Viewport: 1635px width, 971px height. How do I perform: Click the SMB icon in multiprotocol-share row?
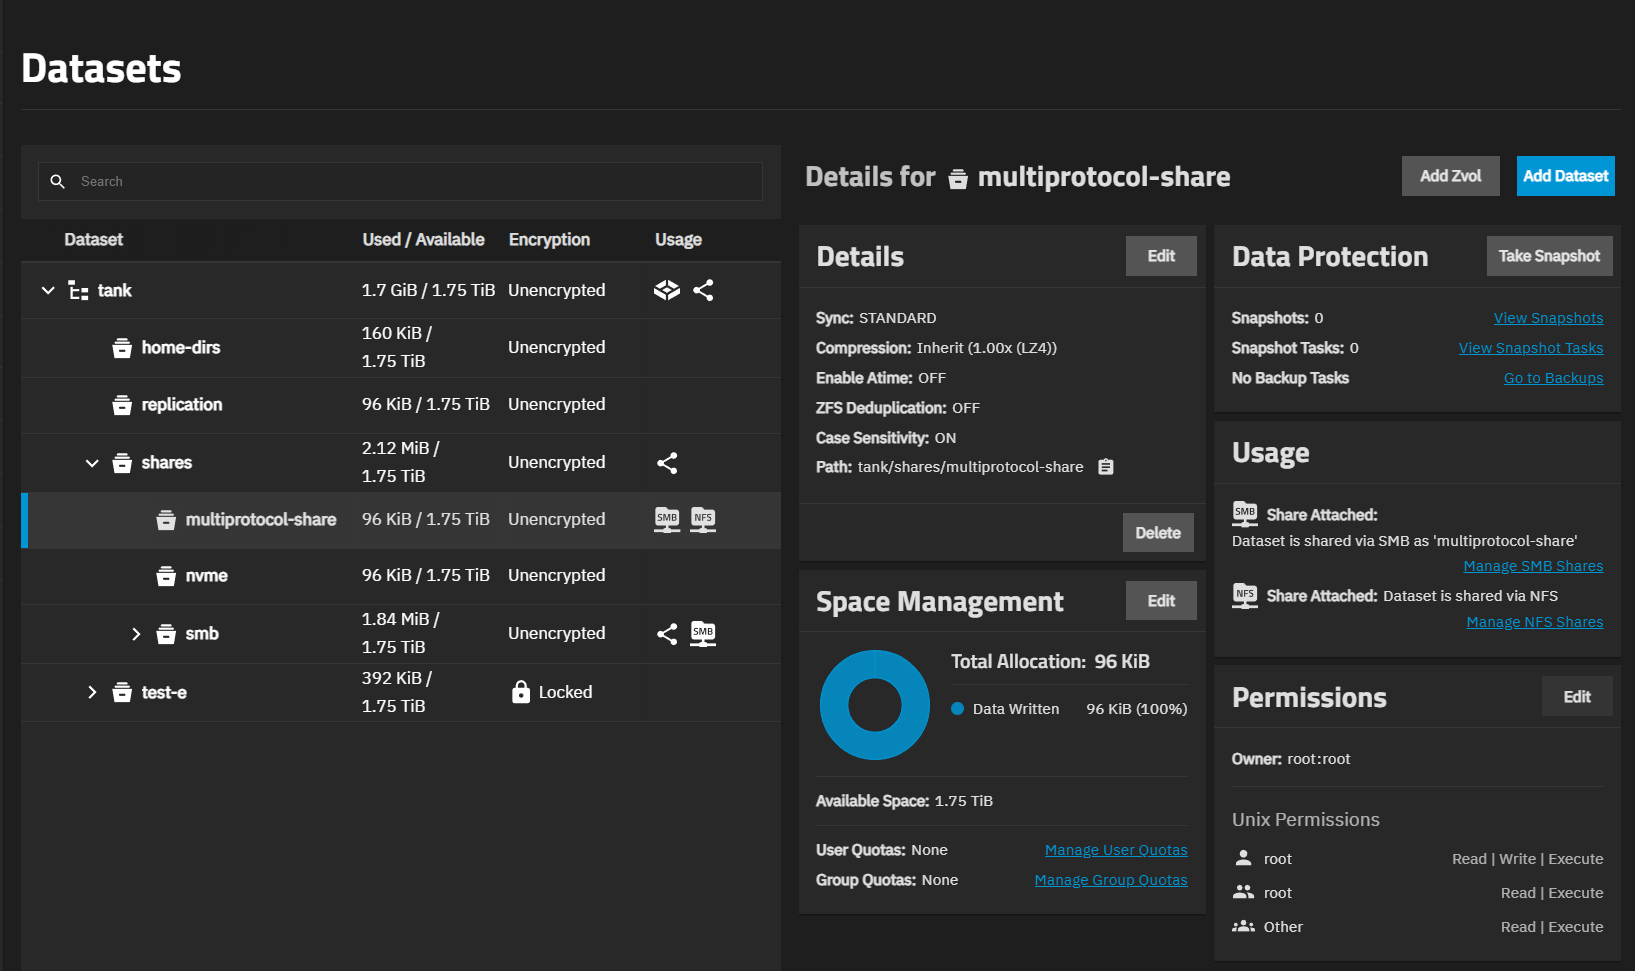pyautogui.click(x=667, y=519)
